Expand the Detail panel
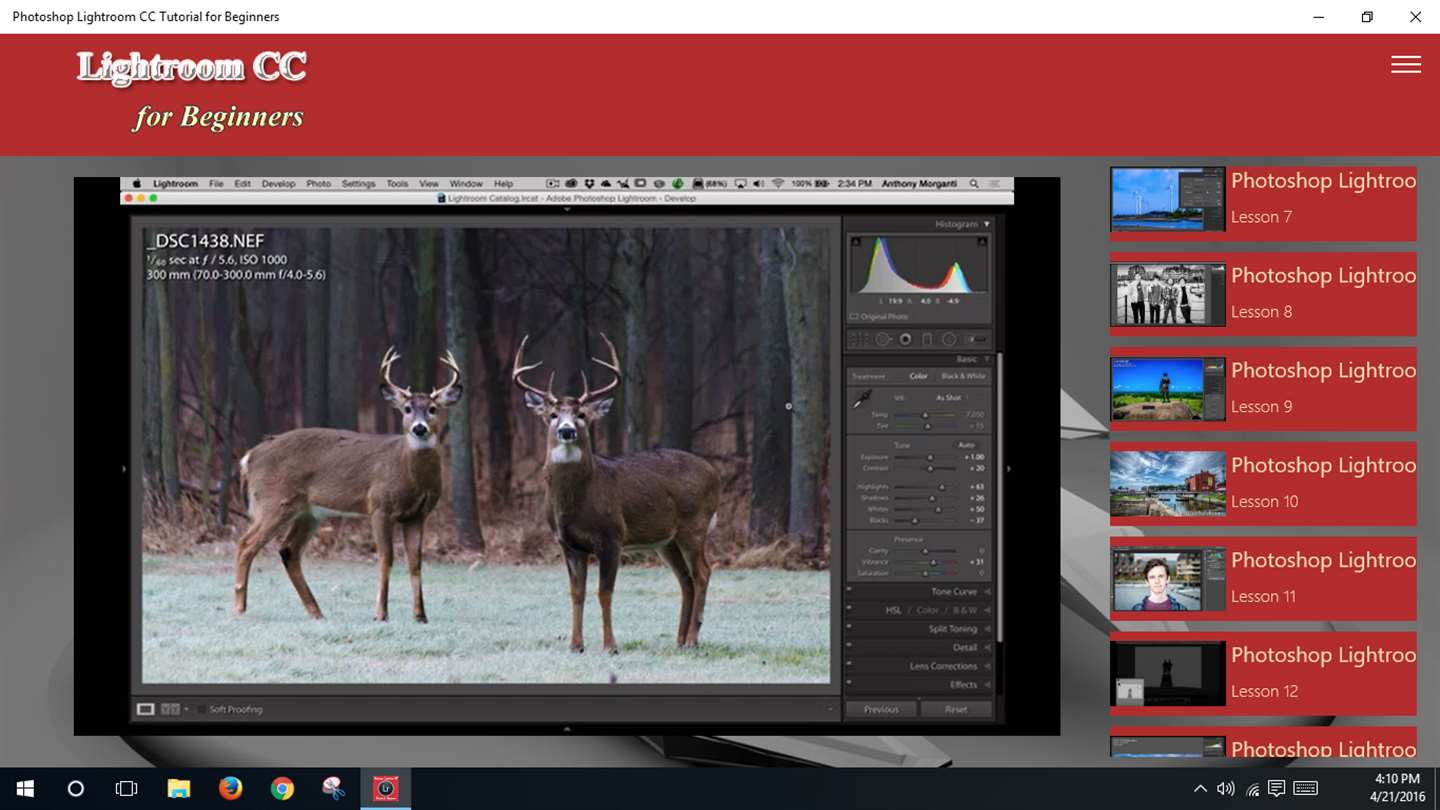The height and width of the screenshot is (810, 1440). 987,648
